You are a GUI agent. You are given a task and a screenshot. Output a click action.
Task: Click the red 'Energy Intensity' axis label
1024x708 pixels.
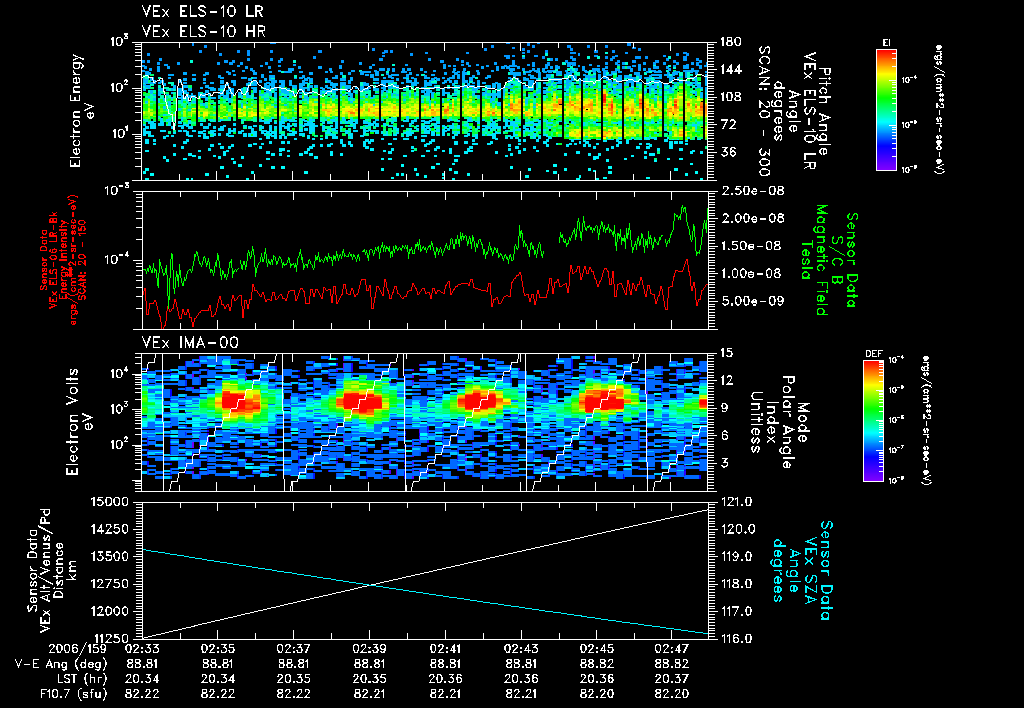64,259
